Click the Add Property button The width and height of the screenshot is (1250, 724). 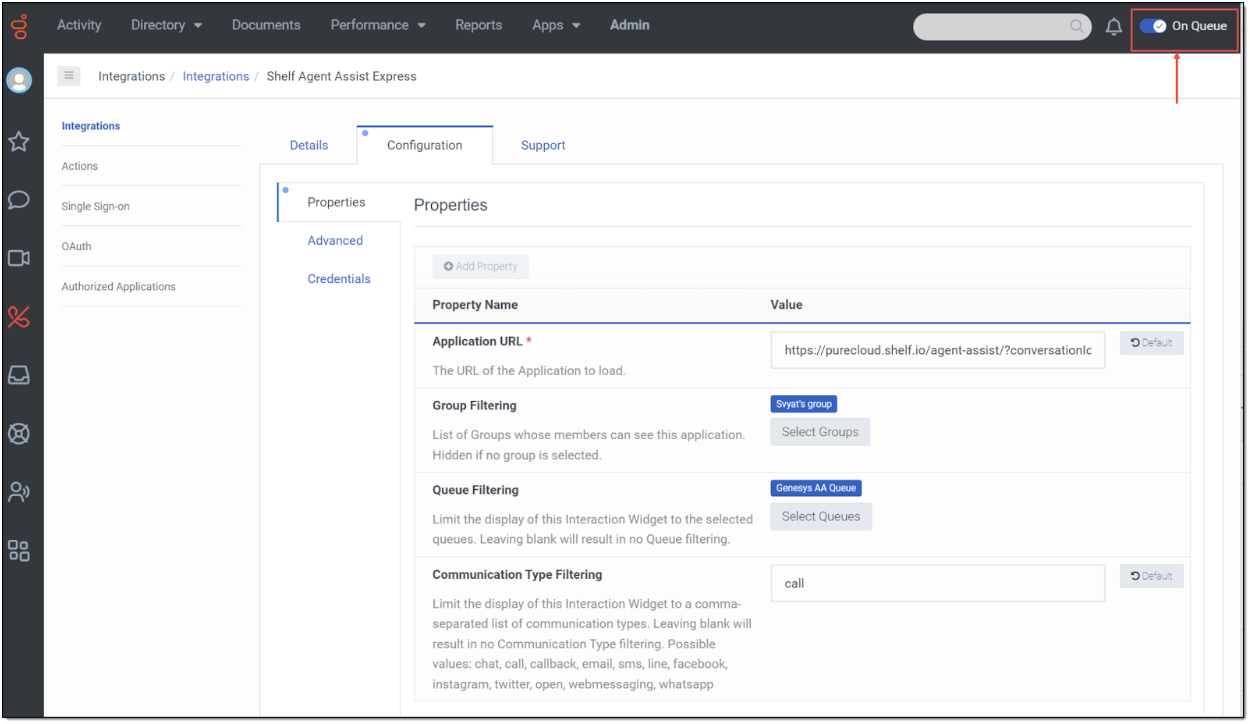click(x=481, y=266)
